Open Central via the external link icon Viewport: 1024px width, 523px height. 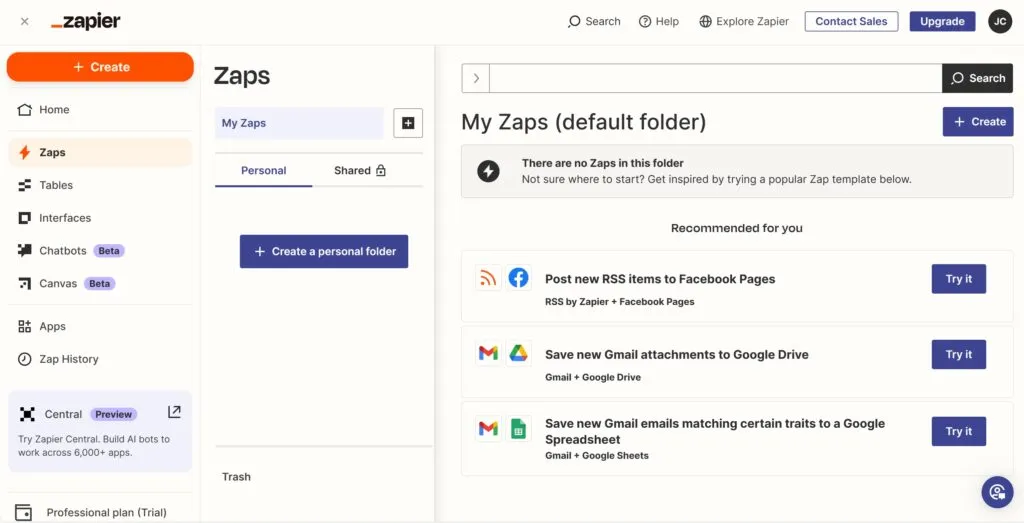174,412
